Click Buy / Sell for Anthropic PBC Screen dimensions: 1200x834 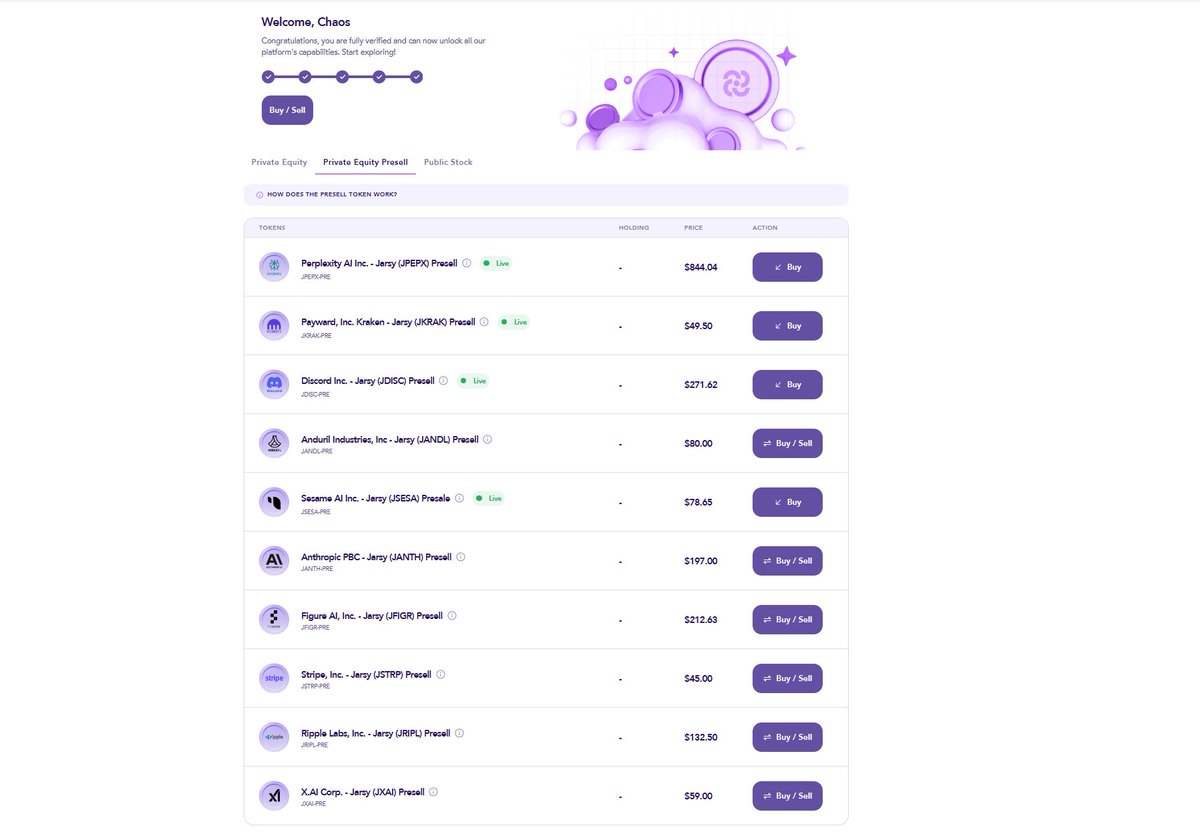[787, 561]
